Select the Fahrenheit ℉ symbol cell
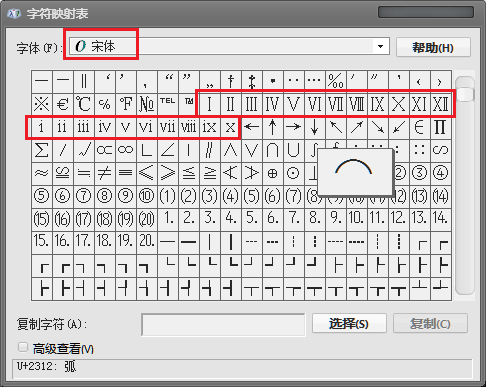 click(126, 104)
